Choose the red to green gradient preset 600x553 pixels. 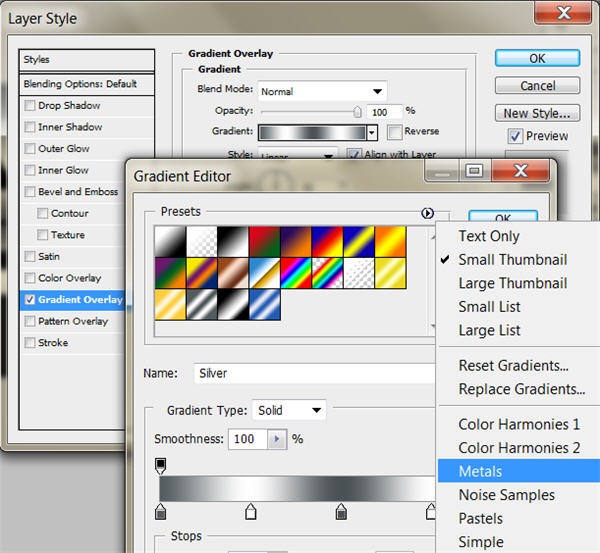tap(264, 240)
